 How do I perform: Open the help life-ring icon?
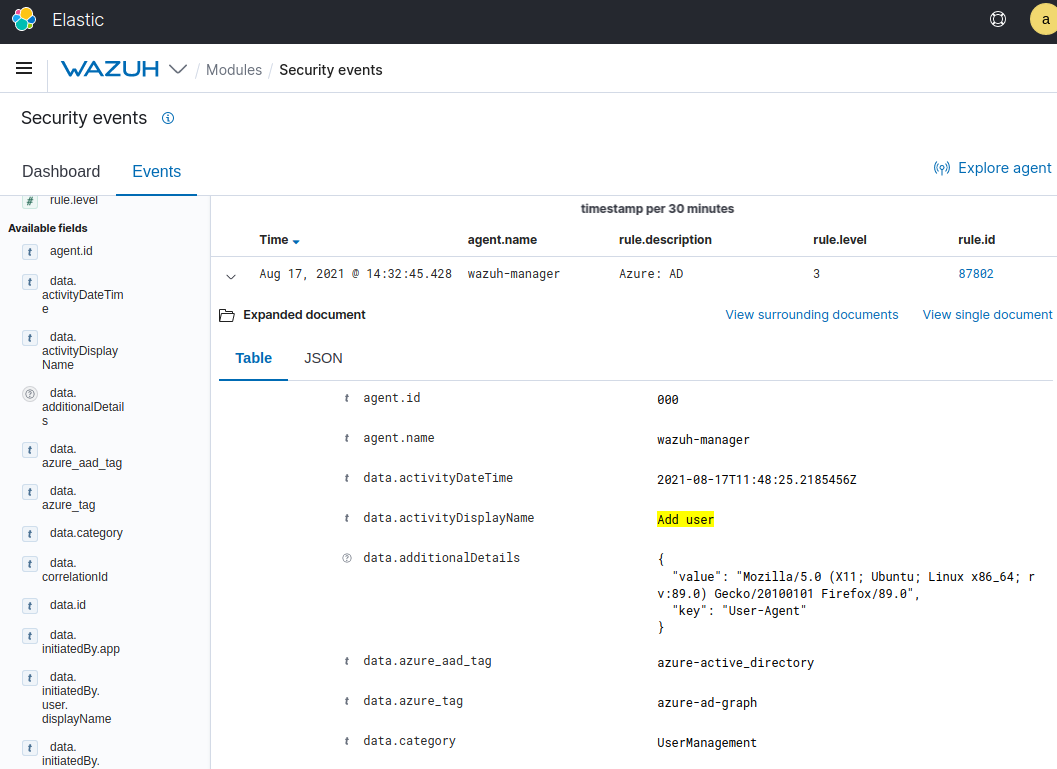[x=997, y=19]
